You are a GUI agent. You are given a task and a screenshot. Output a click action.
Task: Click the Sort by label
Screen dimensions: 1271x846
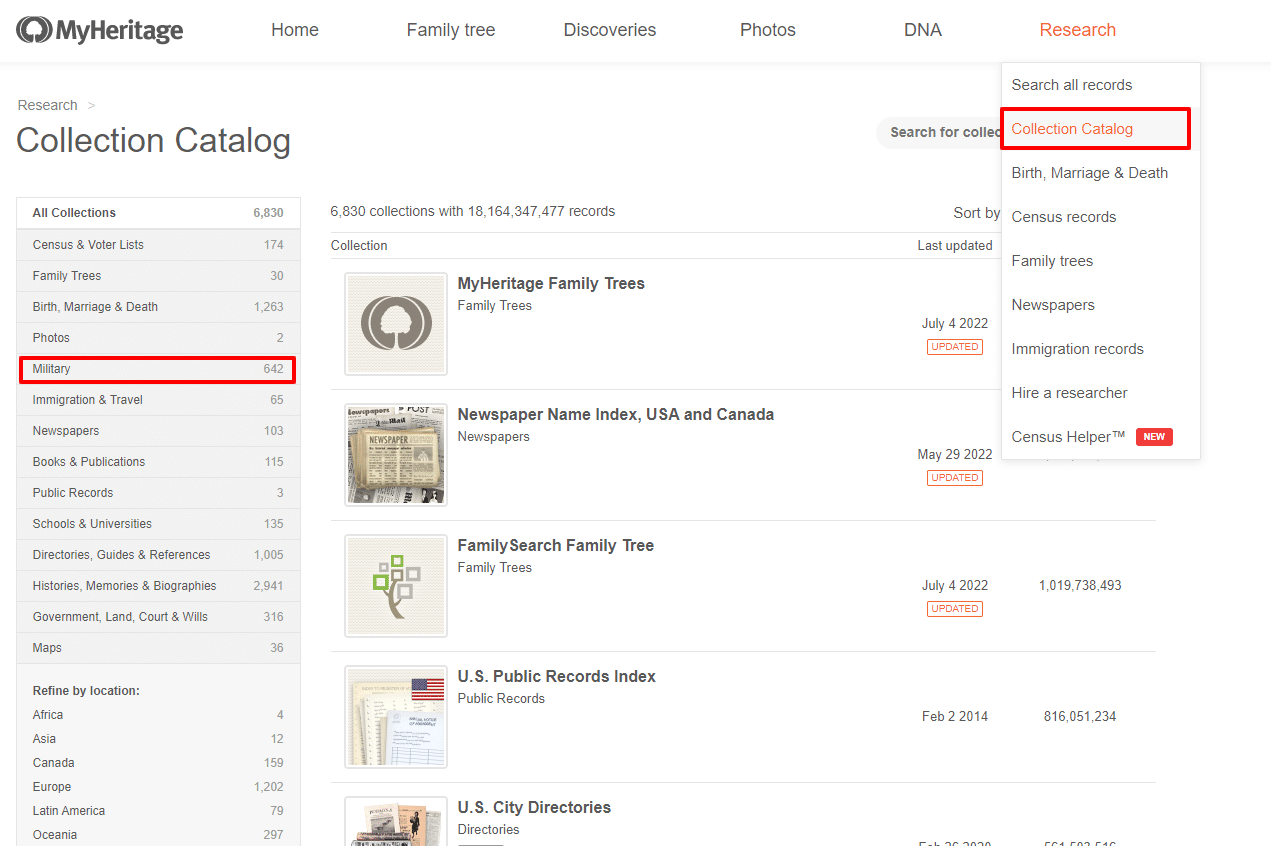click(976, 213)
